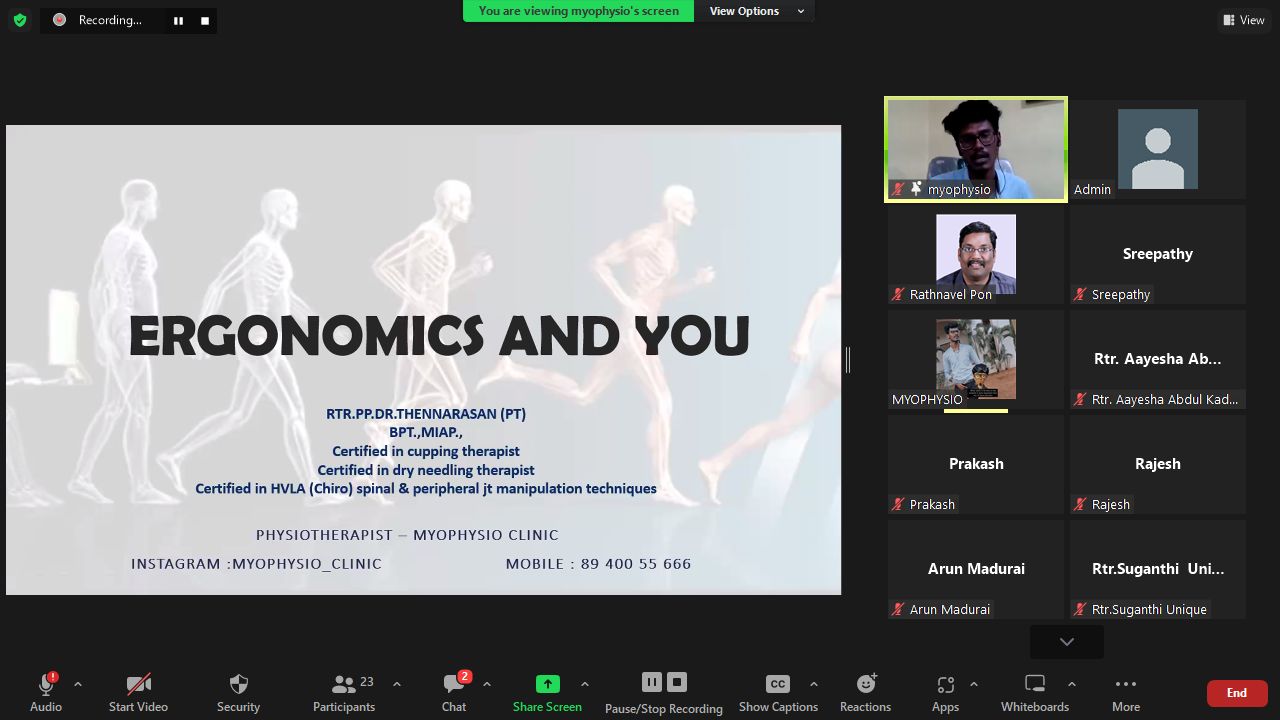
Task: Open the Security shield icon
Action: [238, 684]
